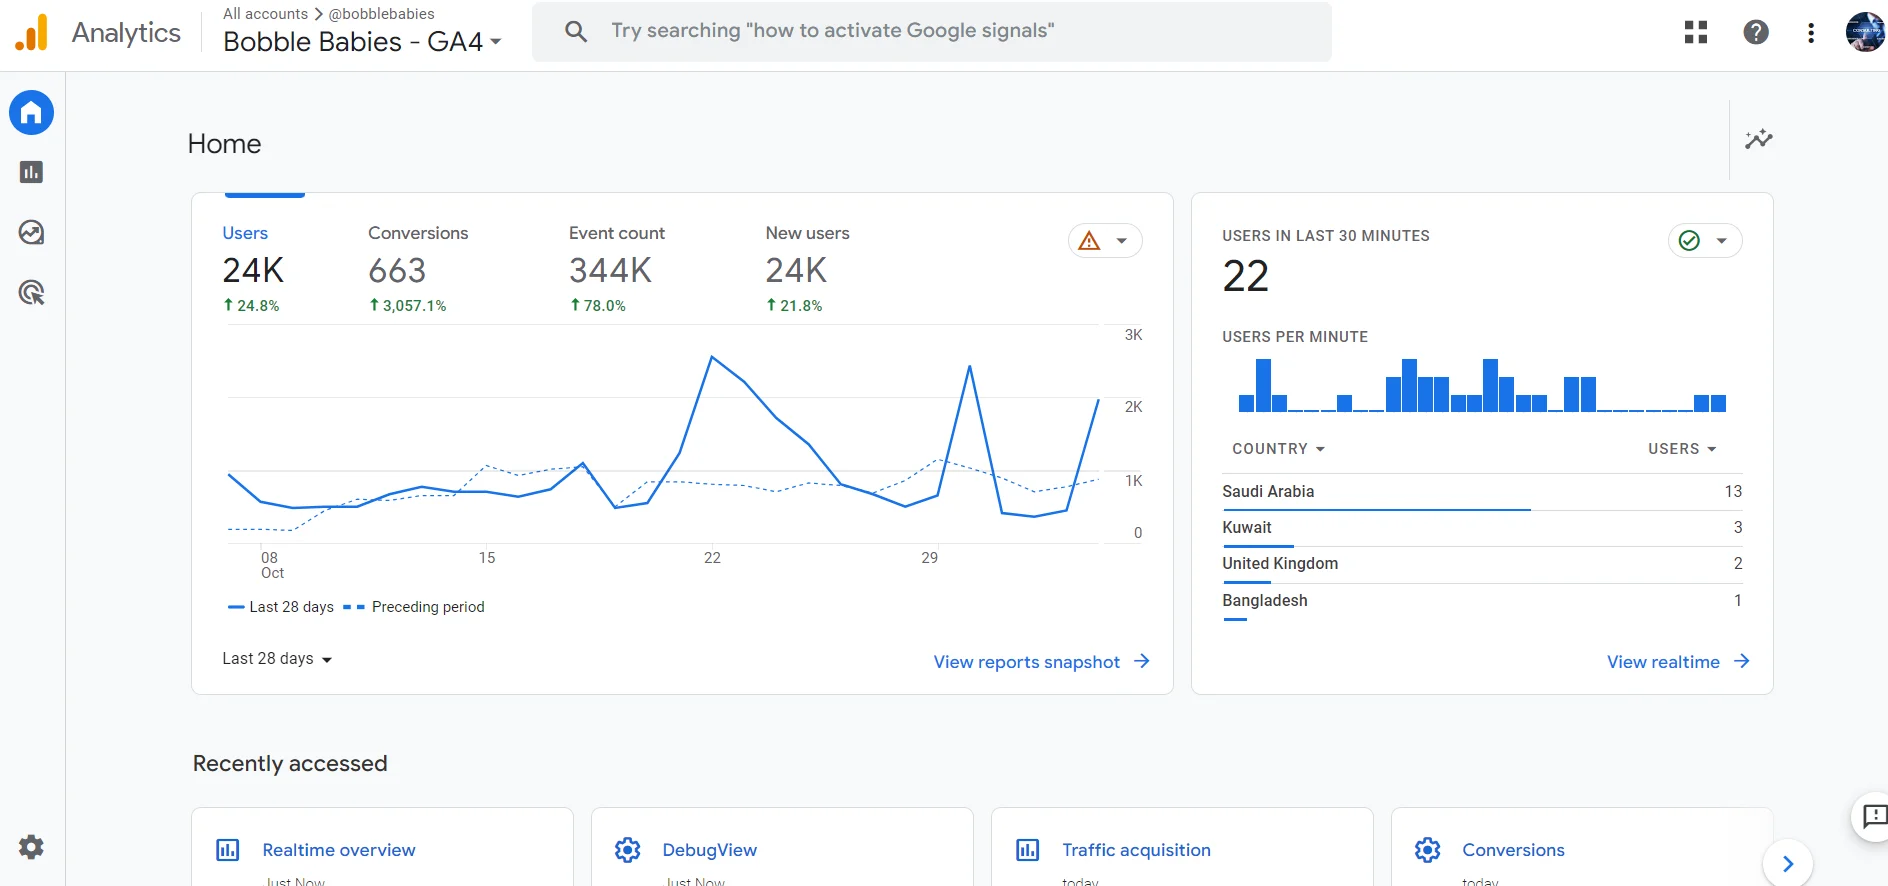Open the Admin gear icon
1888x886 pixels.
click(31, 847)
